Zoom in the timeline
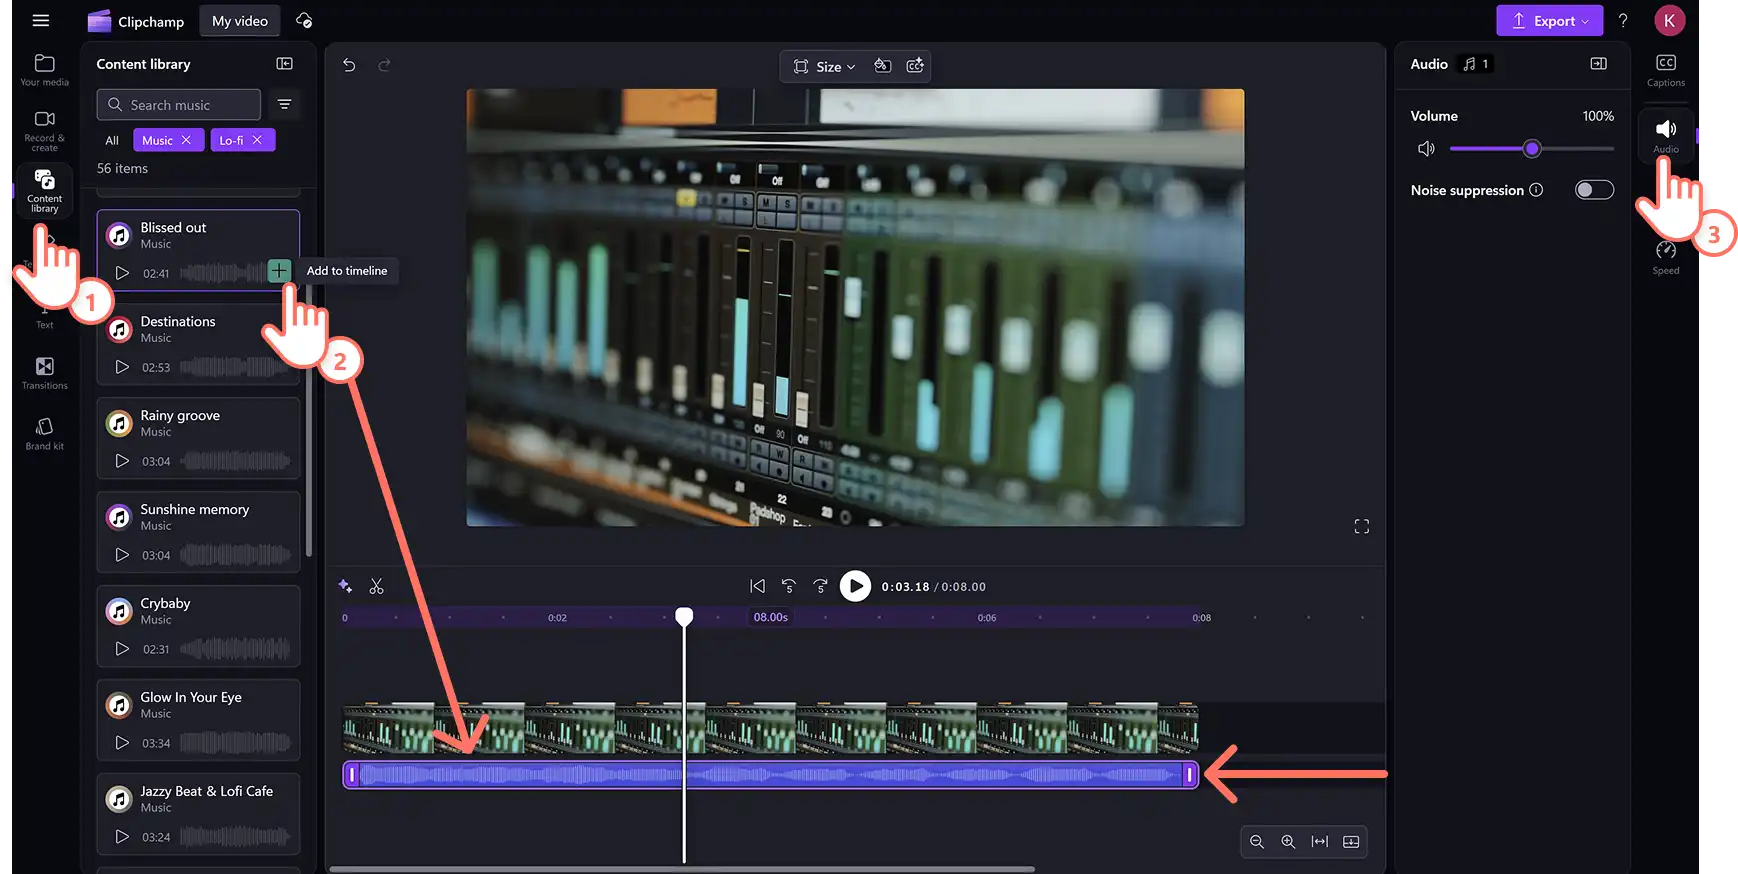Viewport: 1738px width, 874px height. (1288, 842)
